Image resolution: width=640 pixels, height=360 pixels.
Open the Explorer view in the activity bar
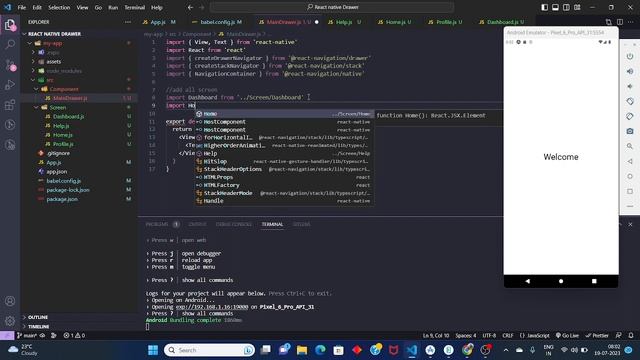(10, 25)
